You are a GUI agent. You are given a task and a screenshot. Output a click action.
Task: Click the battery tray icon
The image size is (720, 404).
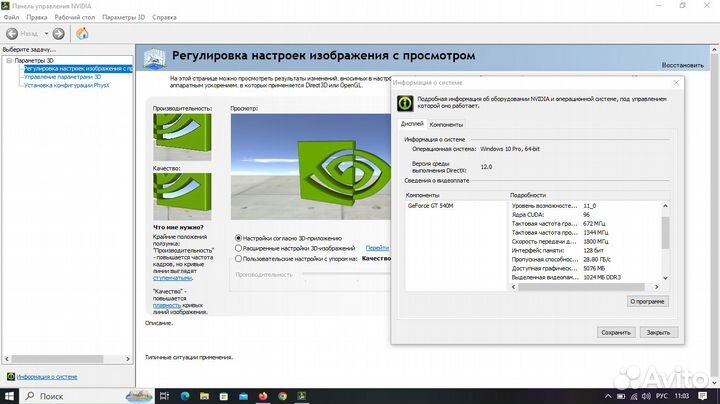(x=621, y=396)
